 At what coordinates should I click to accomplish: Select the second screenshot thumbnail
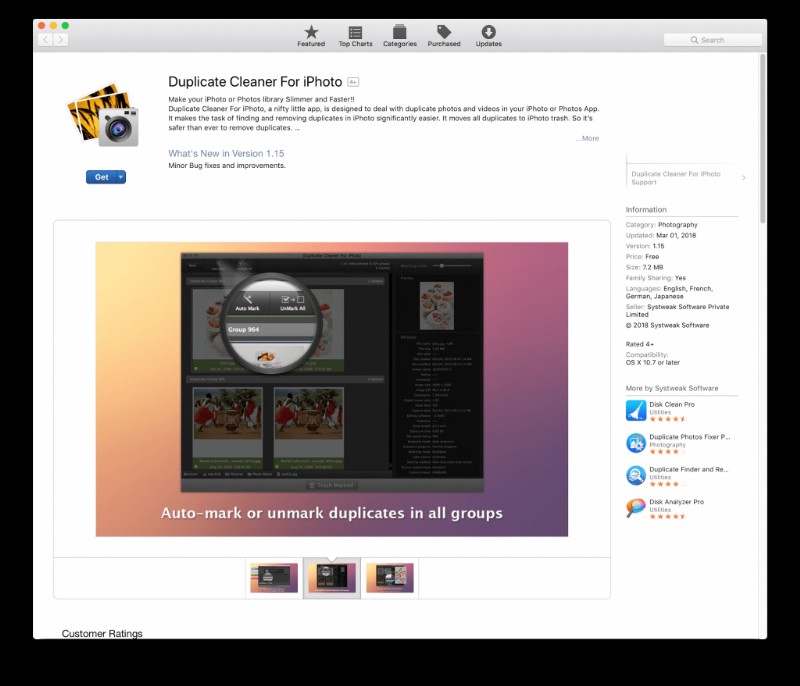332,578
